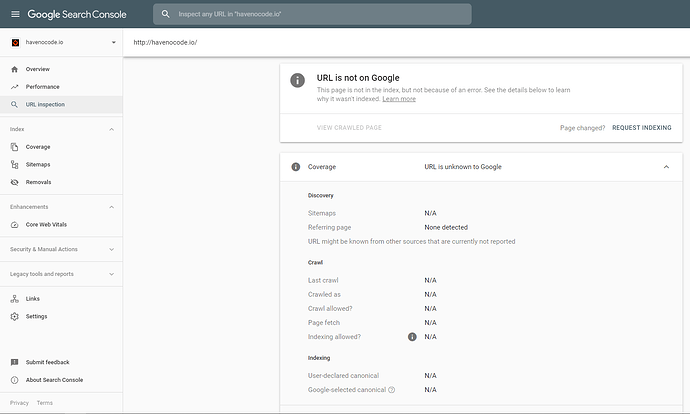Click the Coverage pages icon

(x=15, y=147)
